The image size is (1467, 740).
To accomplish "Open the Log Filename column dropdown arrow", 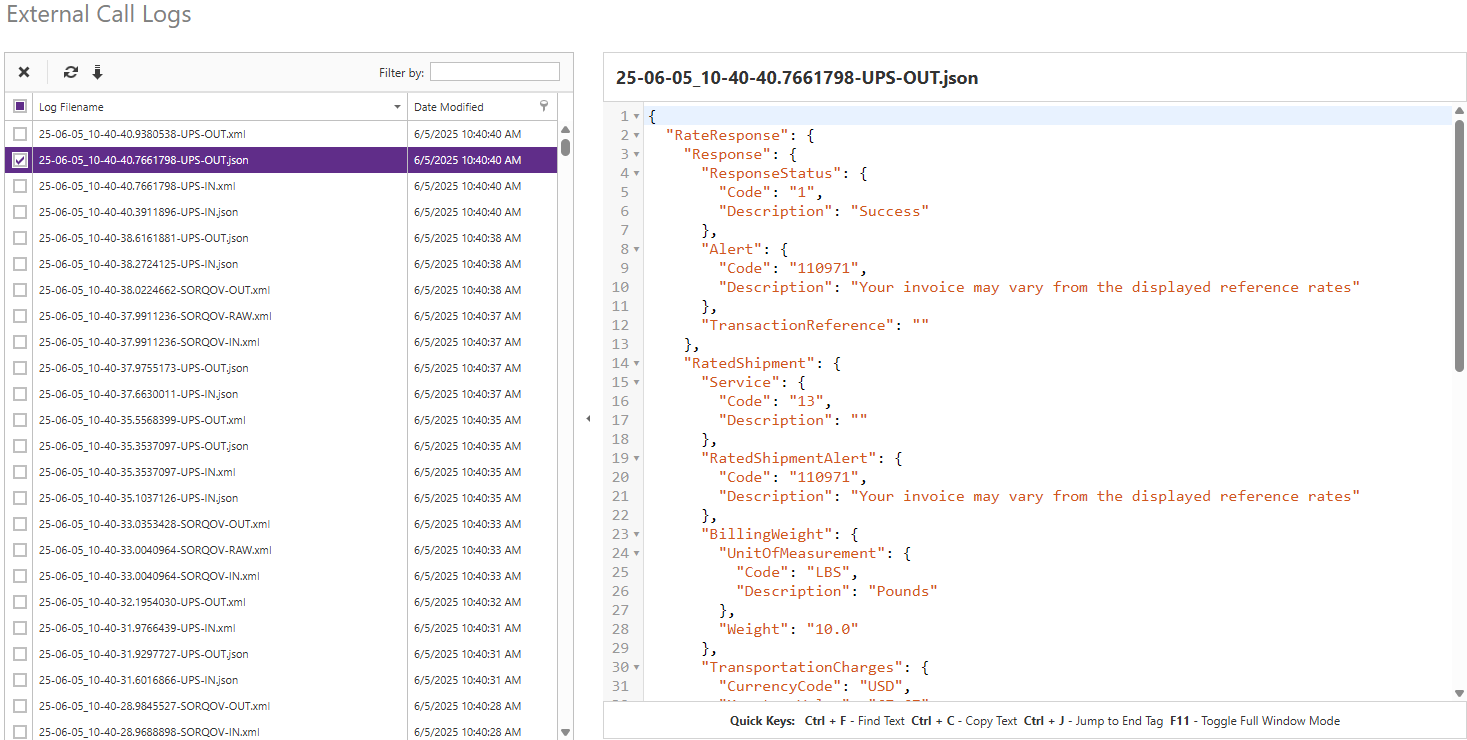I will point(397,107).
